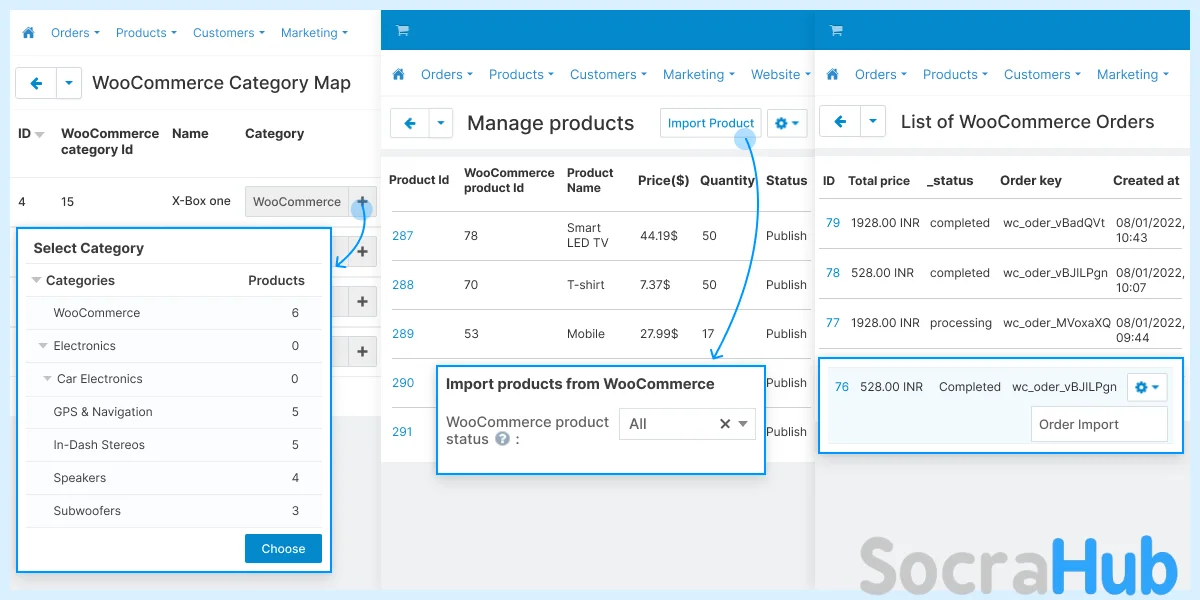Viewport: 1200px width, 600px height.
Task: Select the Speakers category row
Action: [80, 478]
